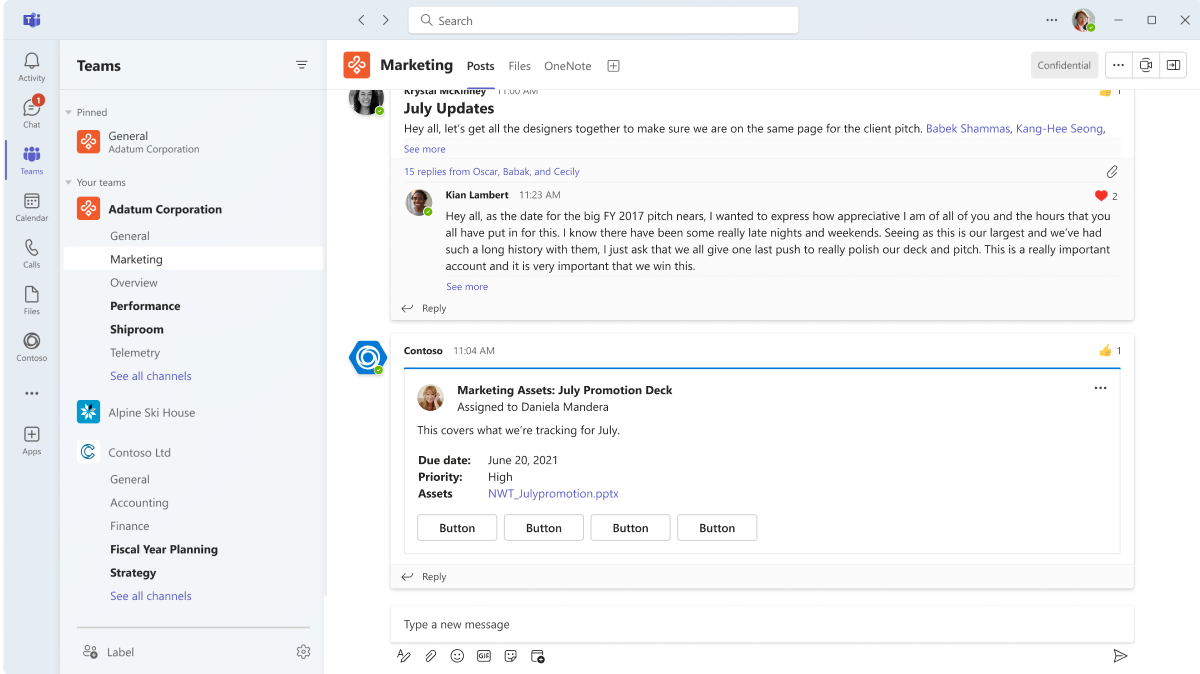Switch to the OneNote tab

click(x=568, y=66)
